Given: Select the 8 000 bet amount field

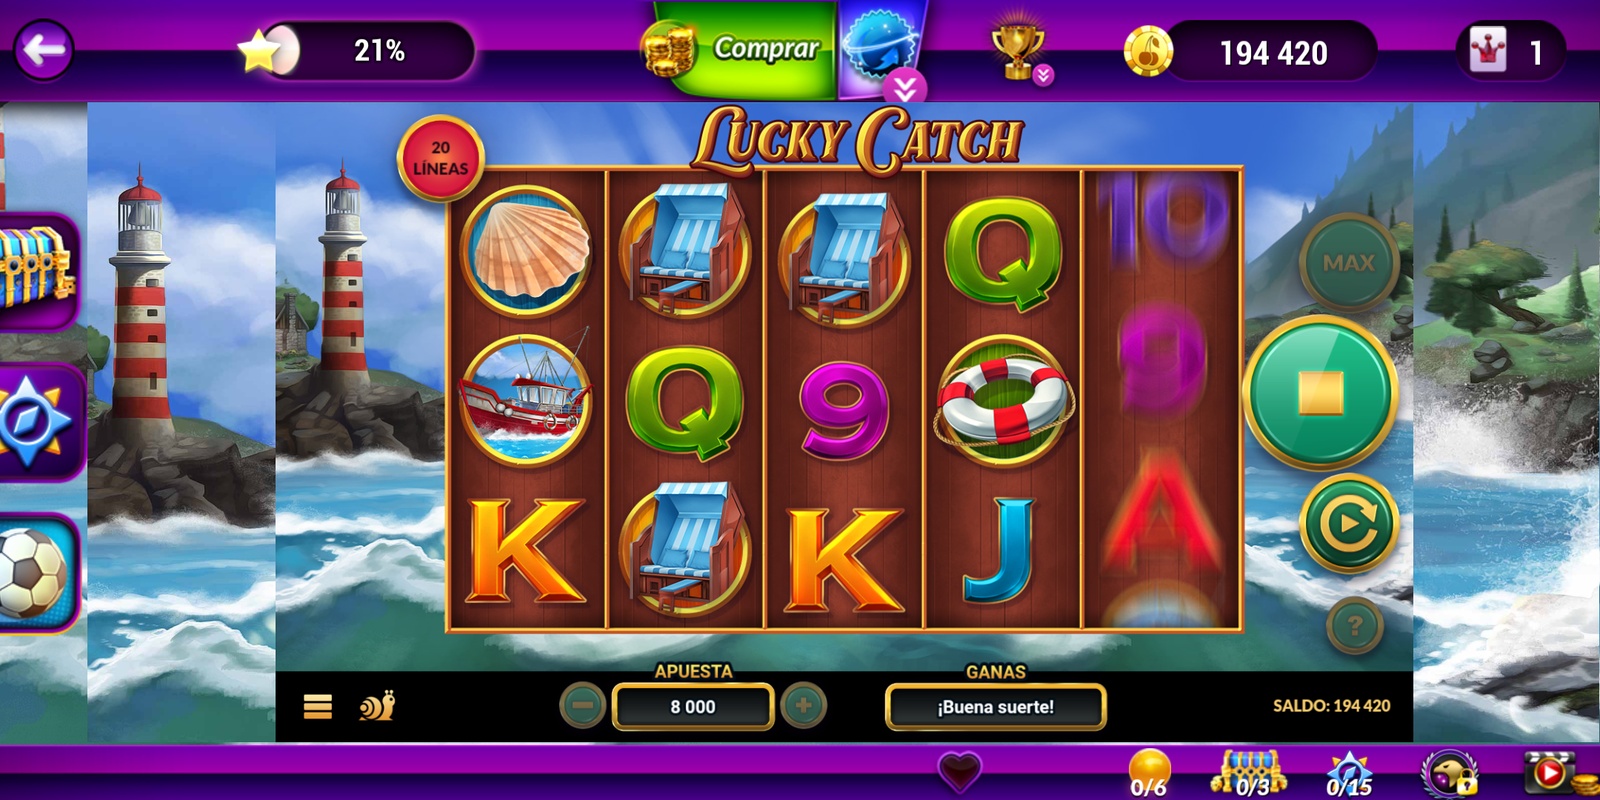Looking at the screenshot, I should [x=693, y=707].
